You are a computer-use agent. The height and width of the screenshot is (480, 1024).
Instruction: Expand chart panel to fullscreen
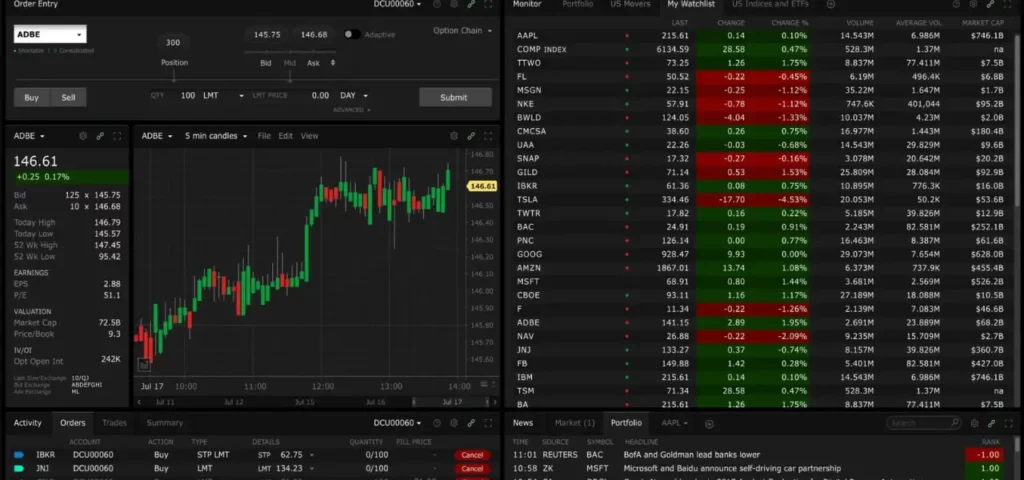488,136
